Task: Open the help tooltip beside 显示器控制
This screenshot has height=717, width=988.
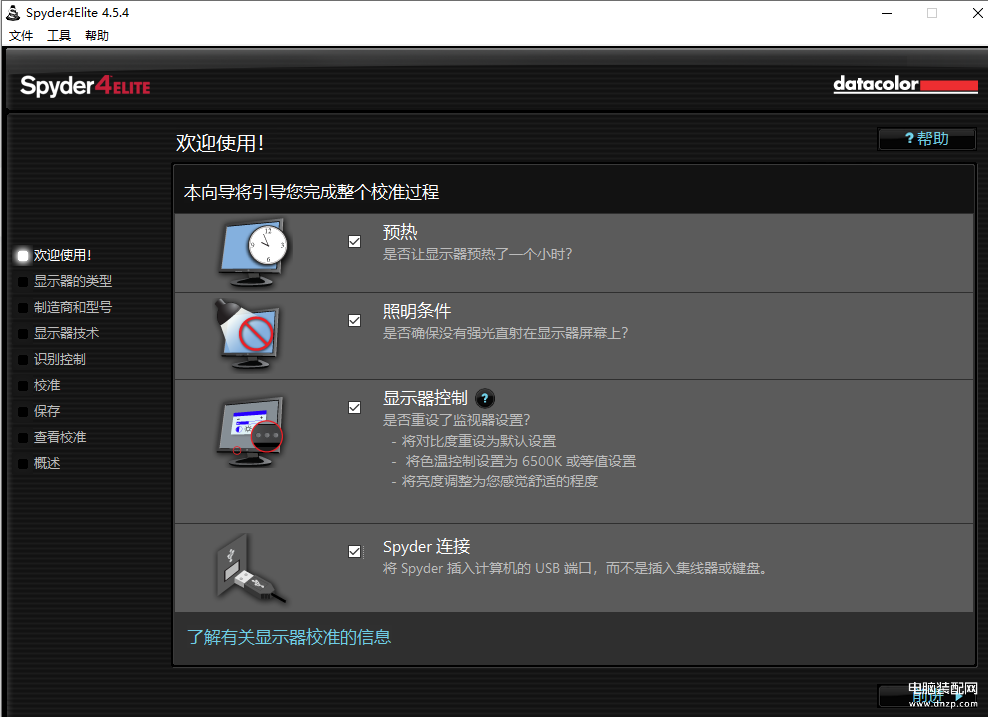Action: 485,398
